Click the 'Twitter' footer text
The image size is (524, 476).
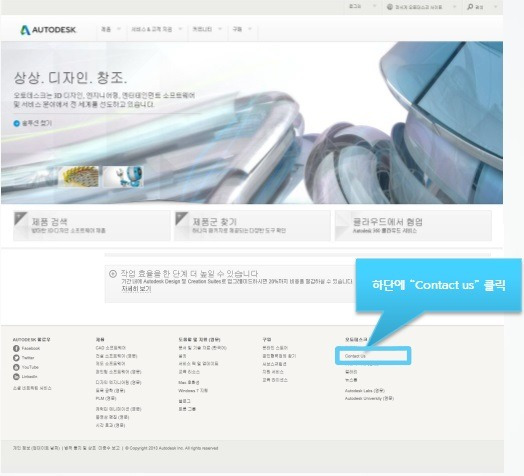pos(28,358)
